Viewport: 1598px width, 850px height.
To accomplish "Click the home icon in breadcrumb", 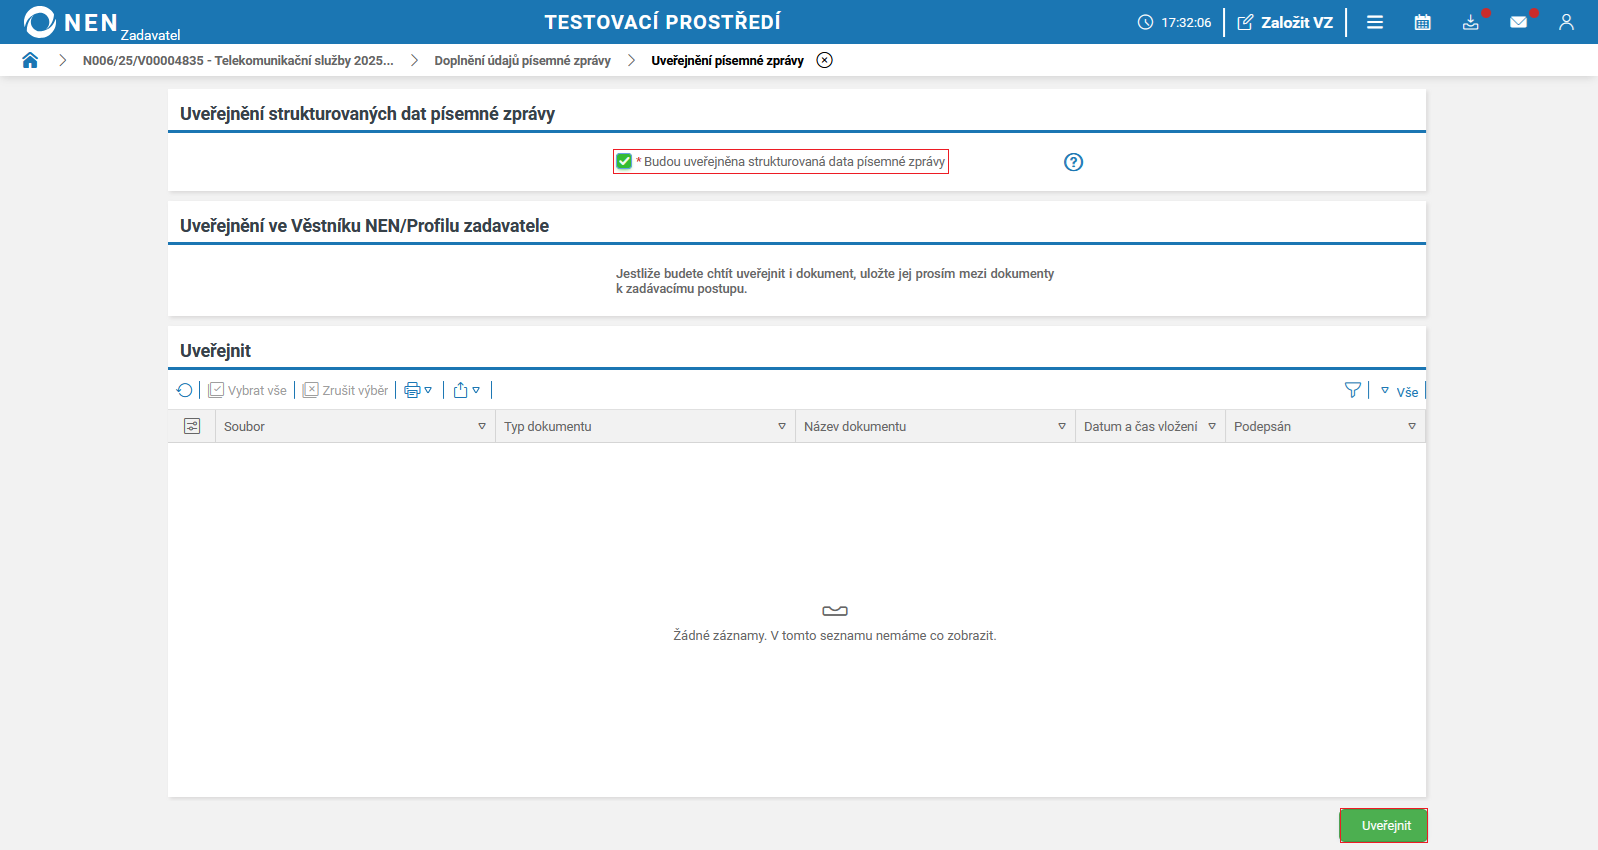I will (30, 60).
